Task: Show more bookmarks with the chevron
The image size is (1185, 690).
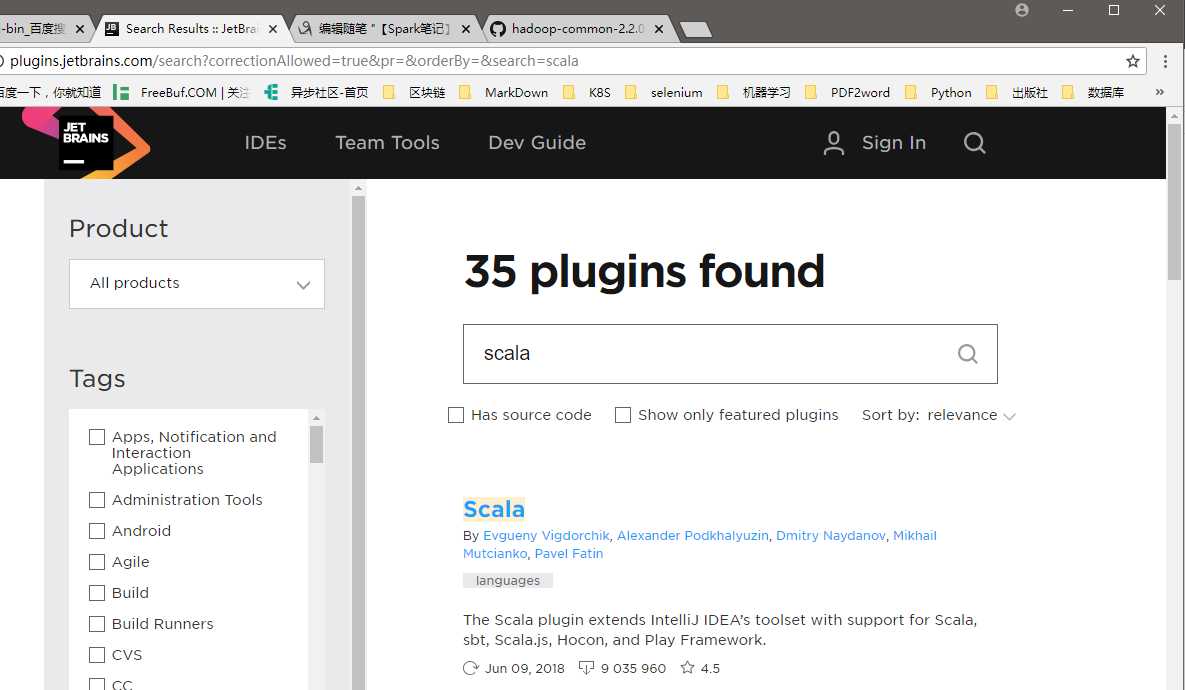Action: (x=1159, y=92)
